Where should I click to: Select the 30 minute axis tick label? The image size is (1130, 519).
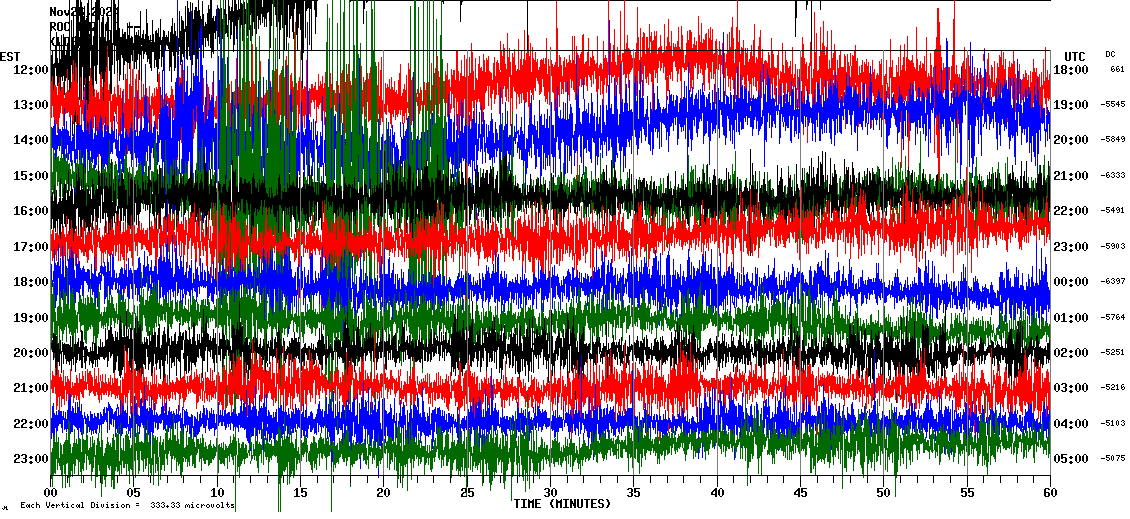tap(550, 493)
